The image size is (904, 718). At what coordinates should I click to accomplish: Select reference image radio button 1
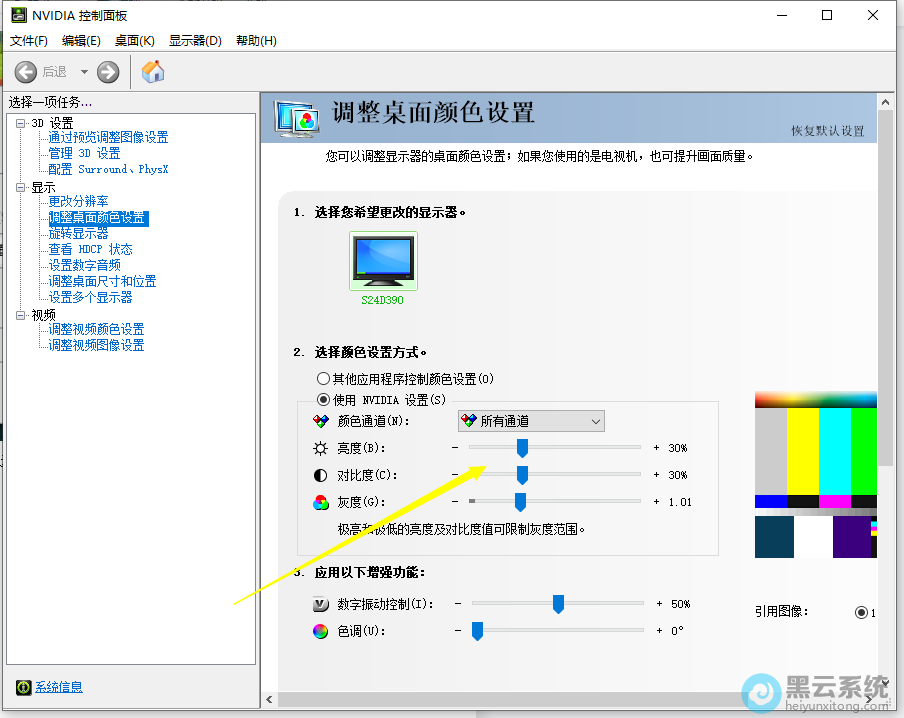[862, 612]
